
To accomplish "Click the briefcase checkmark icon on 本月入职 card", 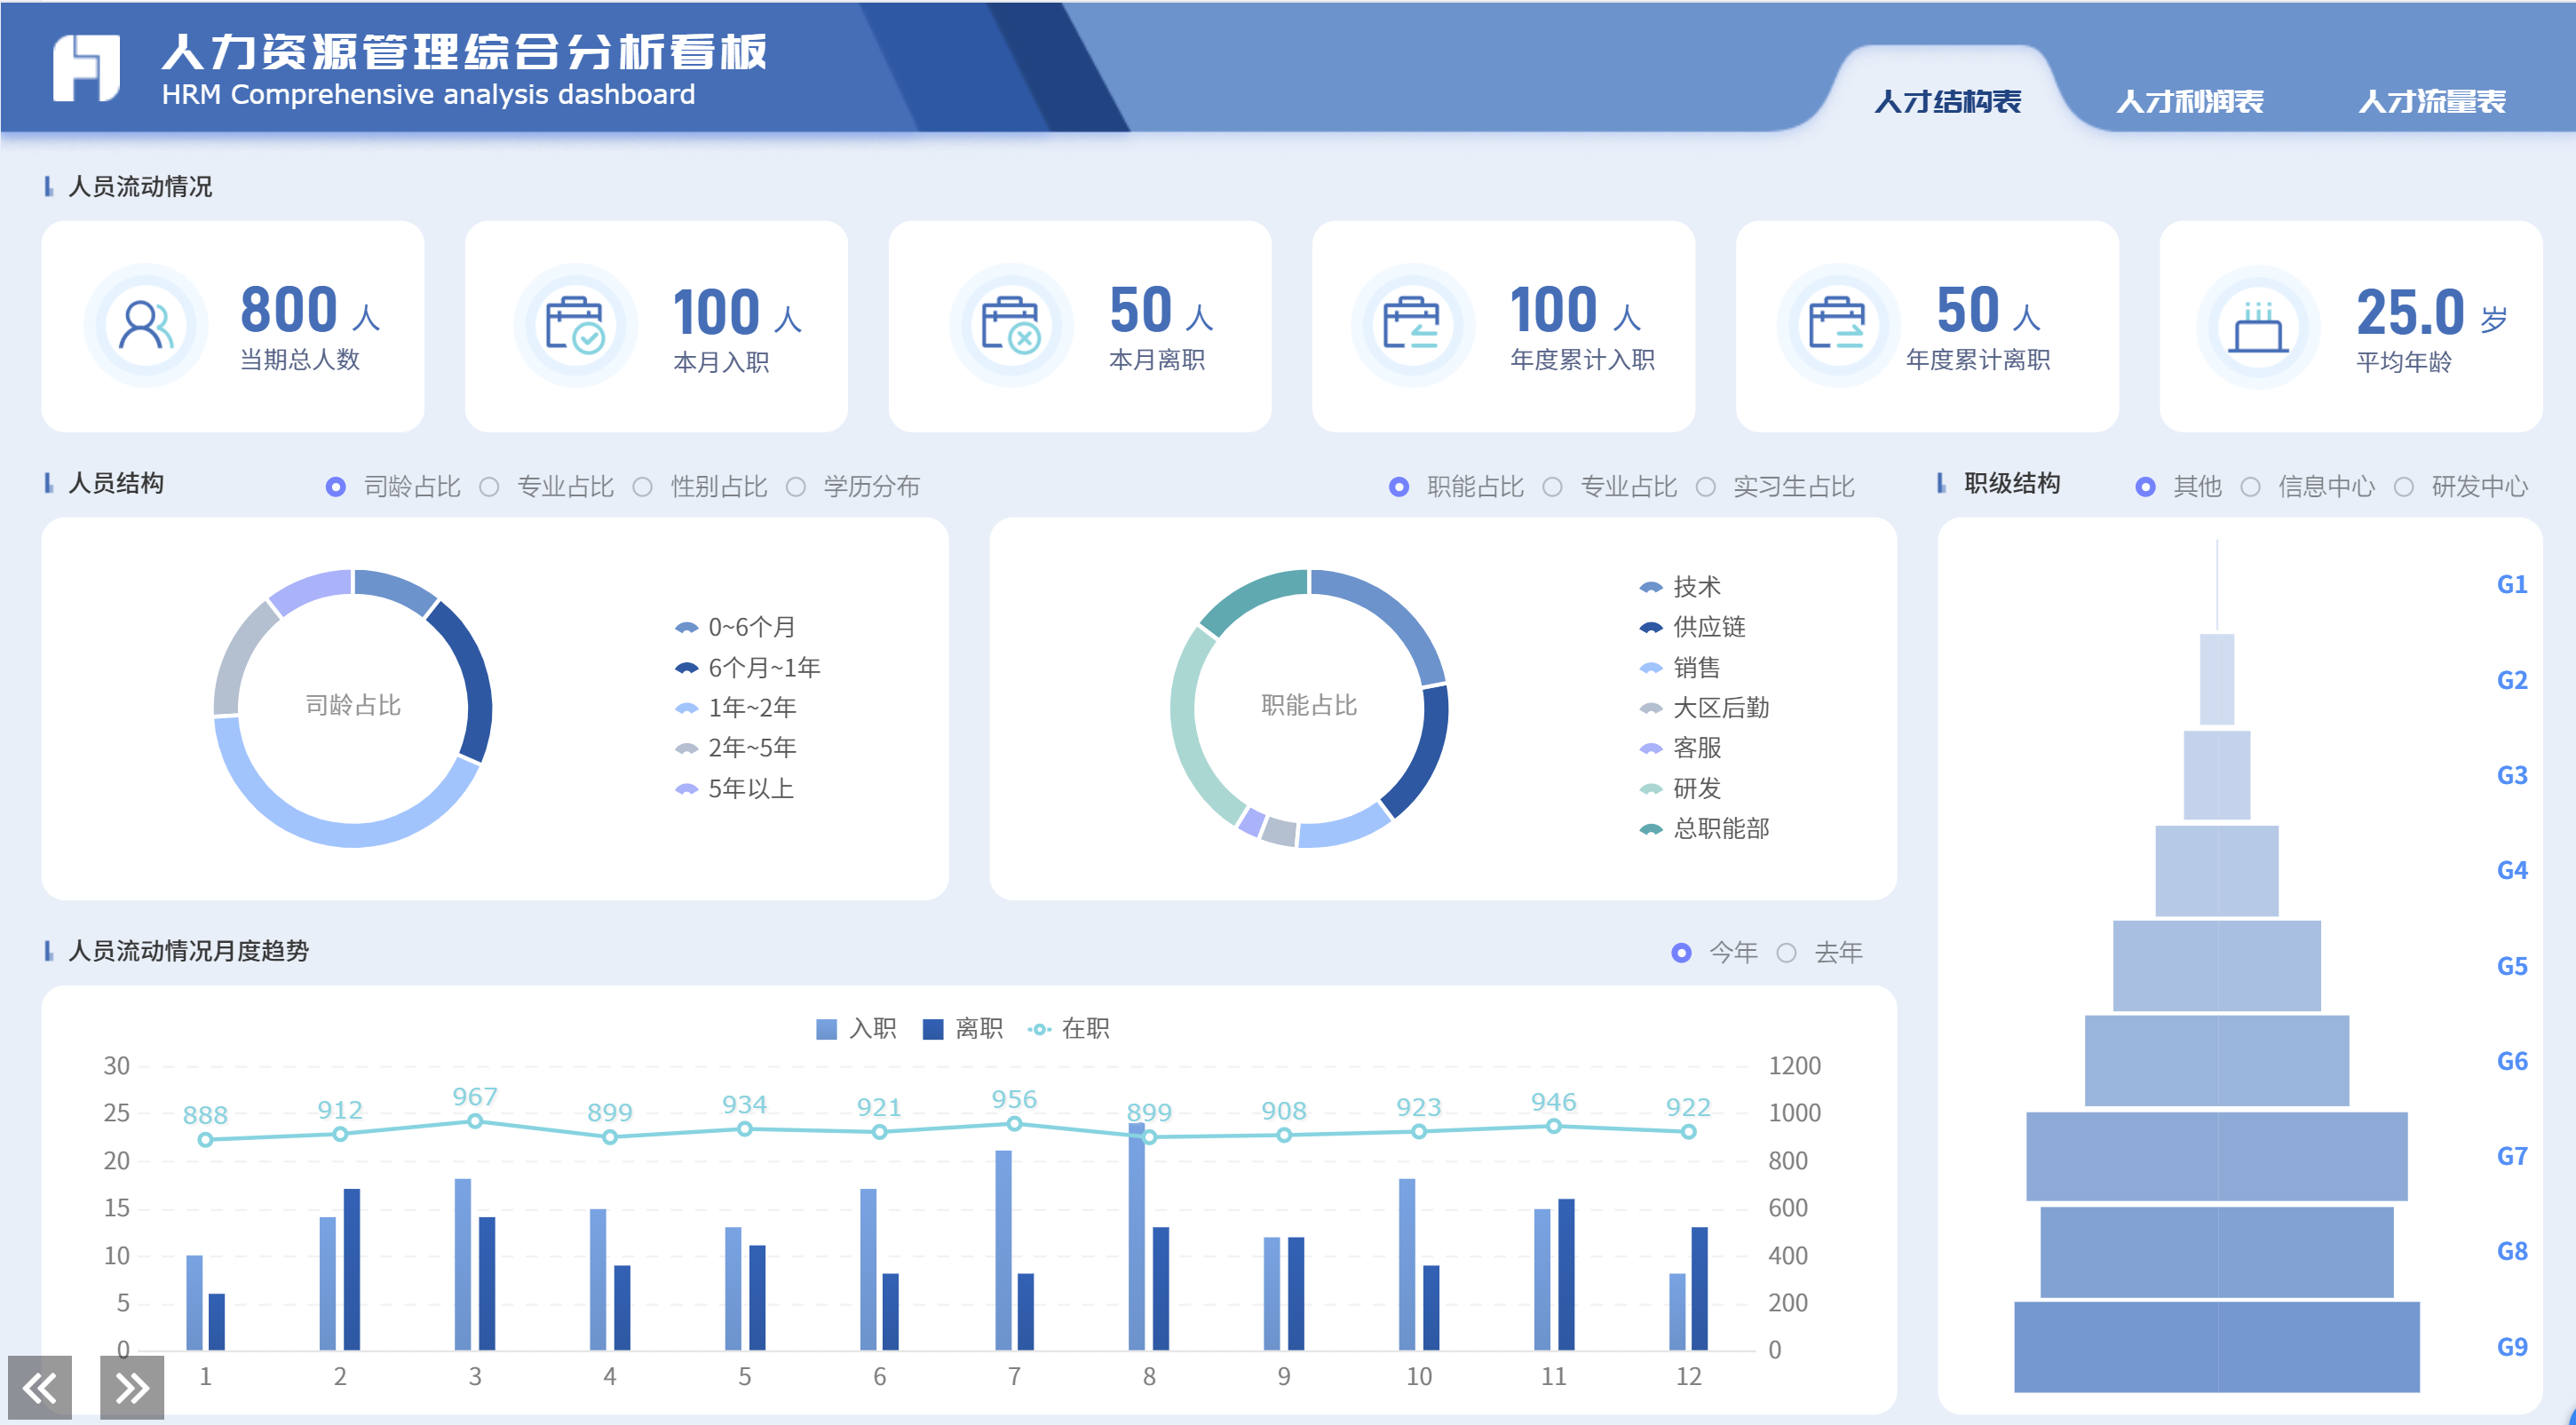I will (x=572, y=325).
